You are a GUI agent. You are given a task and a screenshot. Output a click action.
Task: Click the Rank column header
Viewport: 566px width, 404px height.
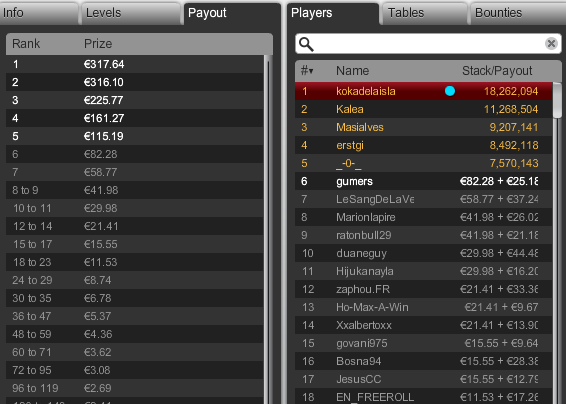pyautogui.click(x=26, y=44)
